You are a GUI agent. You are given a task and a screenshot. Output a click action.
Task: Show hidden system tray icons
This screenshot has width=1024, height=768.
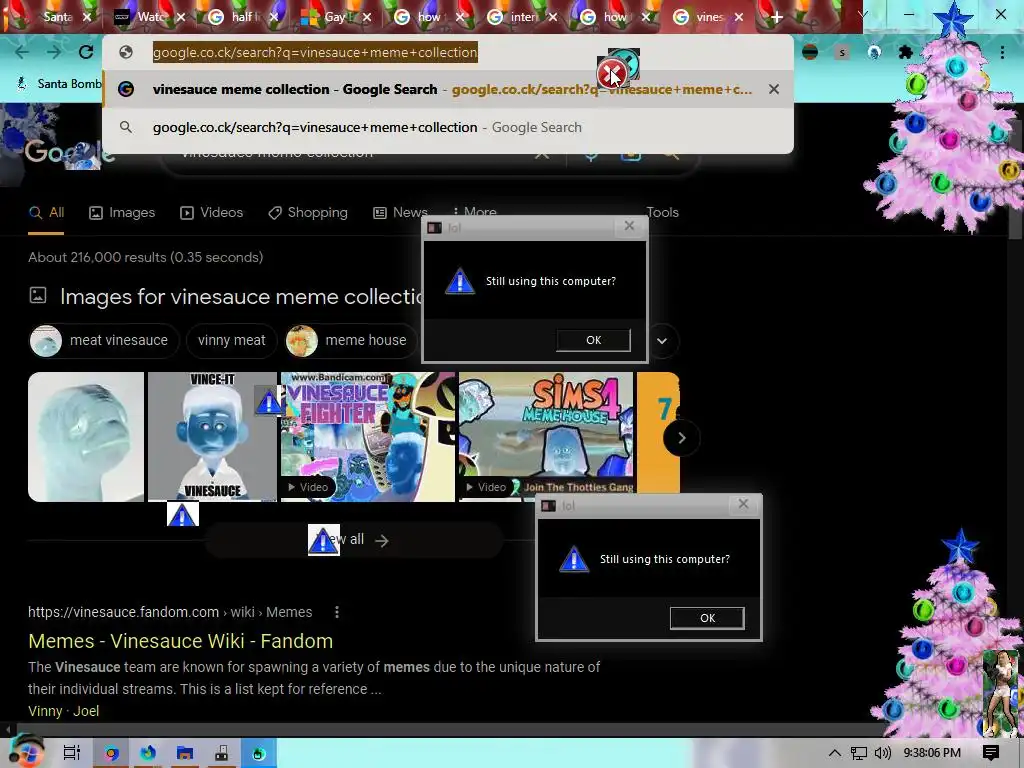coord(835,753)
